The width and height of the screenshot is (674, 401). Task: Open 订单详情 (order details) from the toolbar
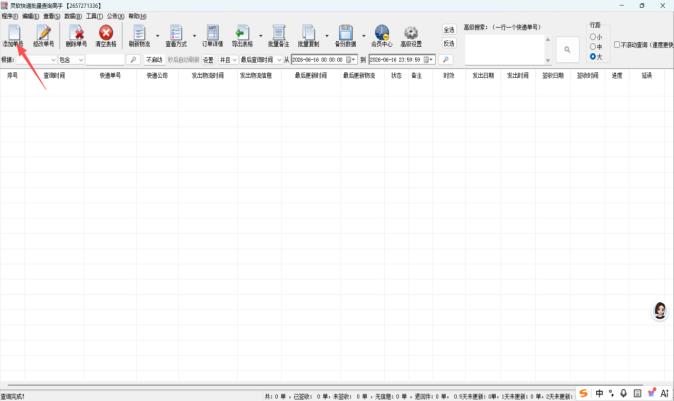pyautogui.click(x=212, y=35)
